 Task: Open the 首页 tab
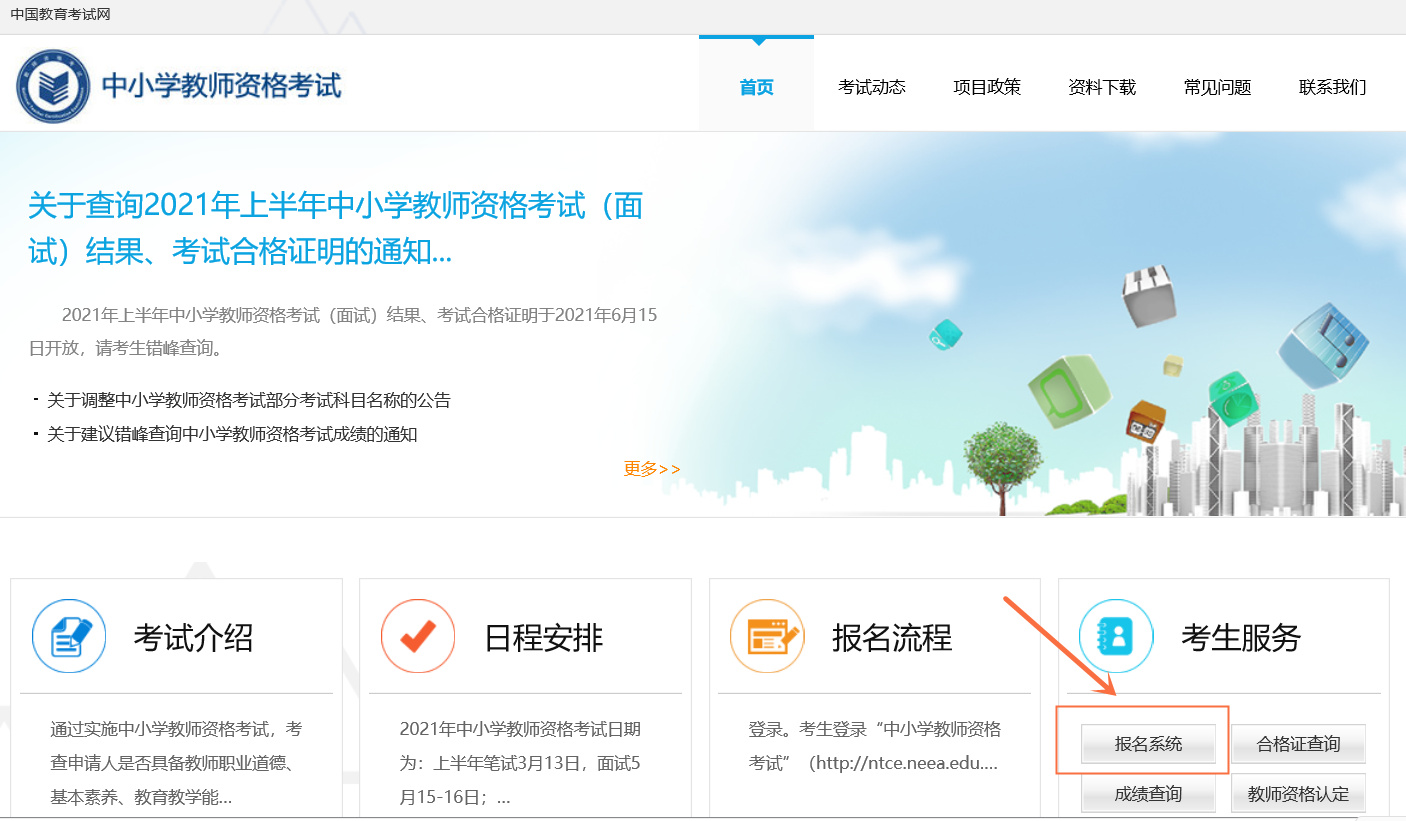(756, 87)
